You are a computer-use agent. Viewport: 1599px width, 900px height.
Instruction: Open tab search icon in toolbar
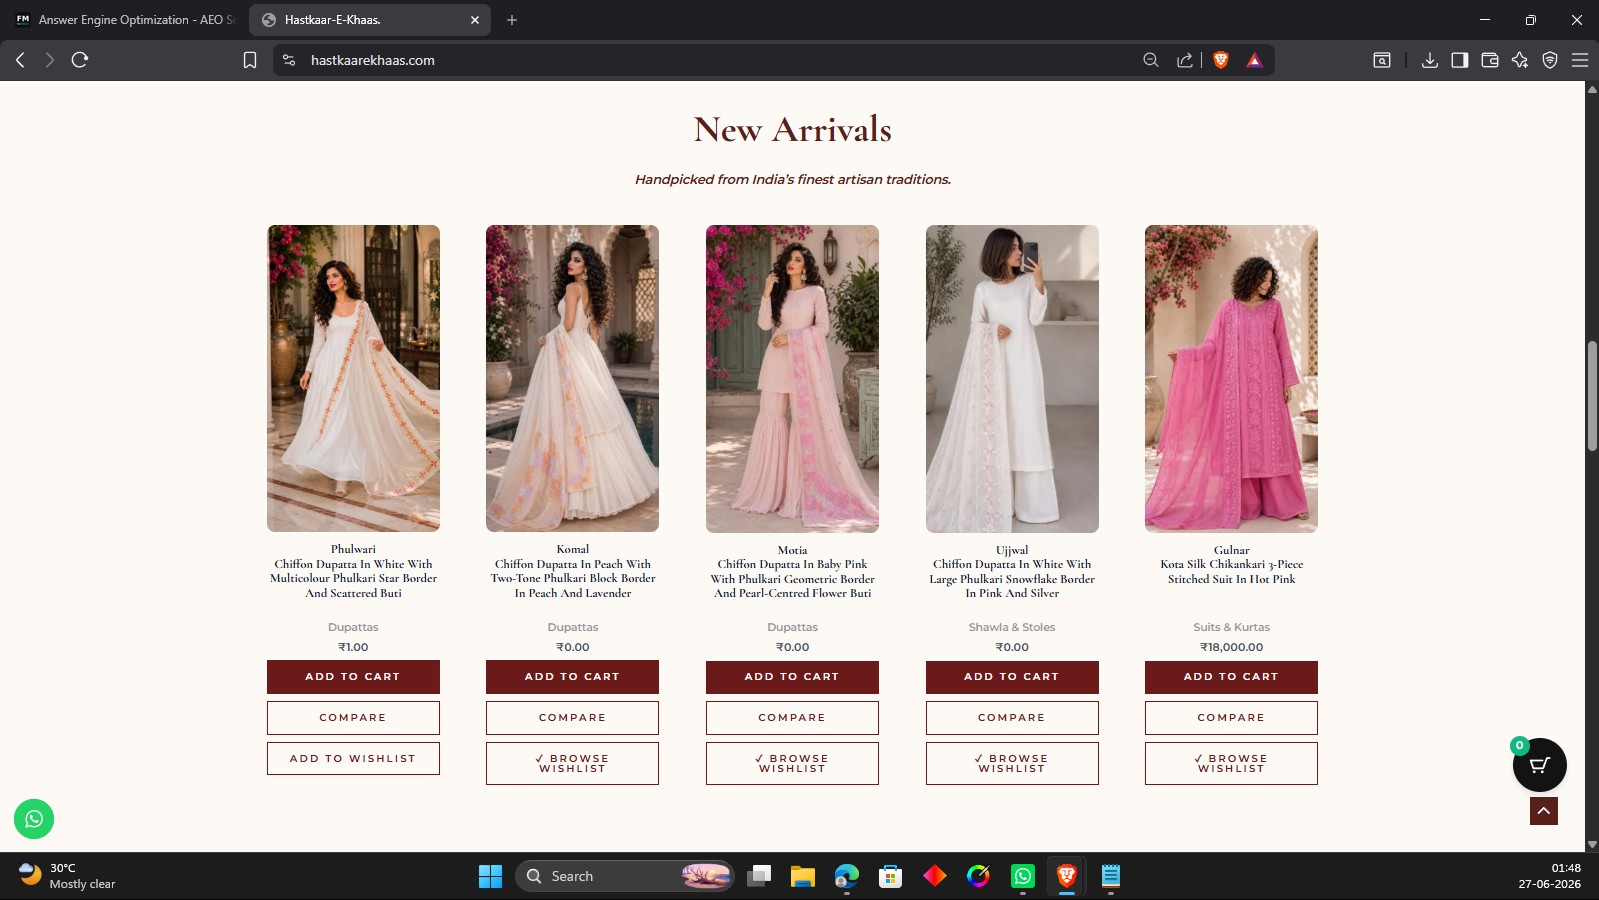click(1382, 60)
